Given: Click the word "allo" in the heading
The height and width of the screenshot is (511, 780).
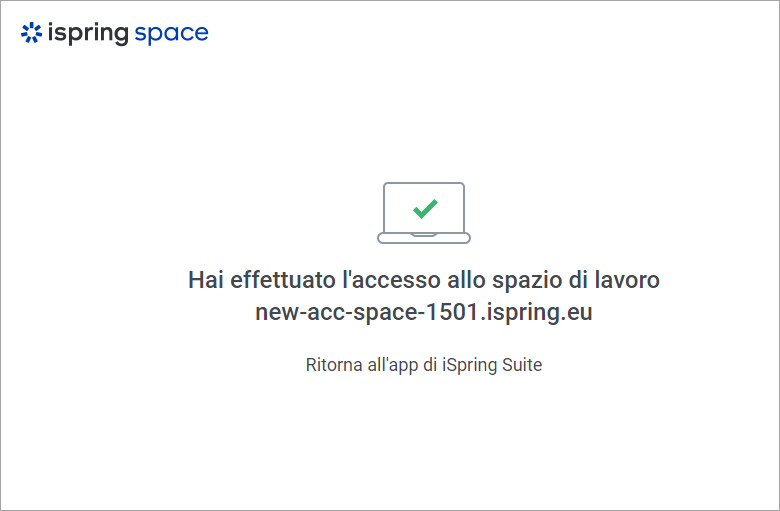Looking at the screenshot, I should [x=450, y=280].
